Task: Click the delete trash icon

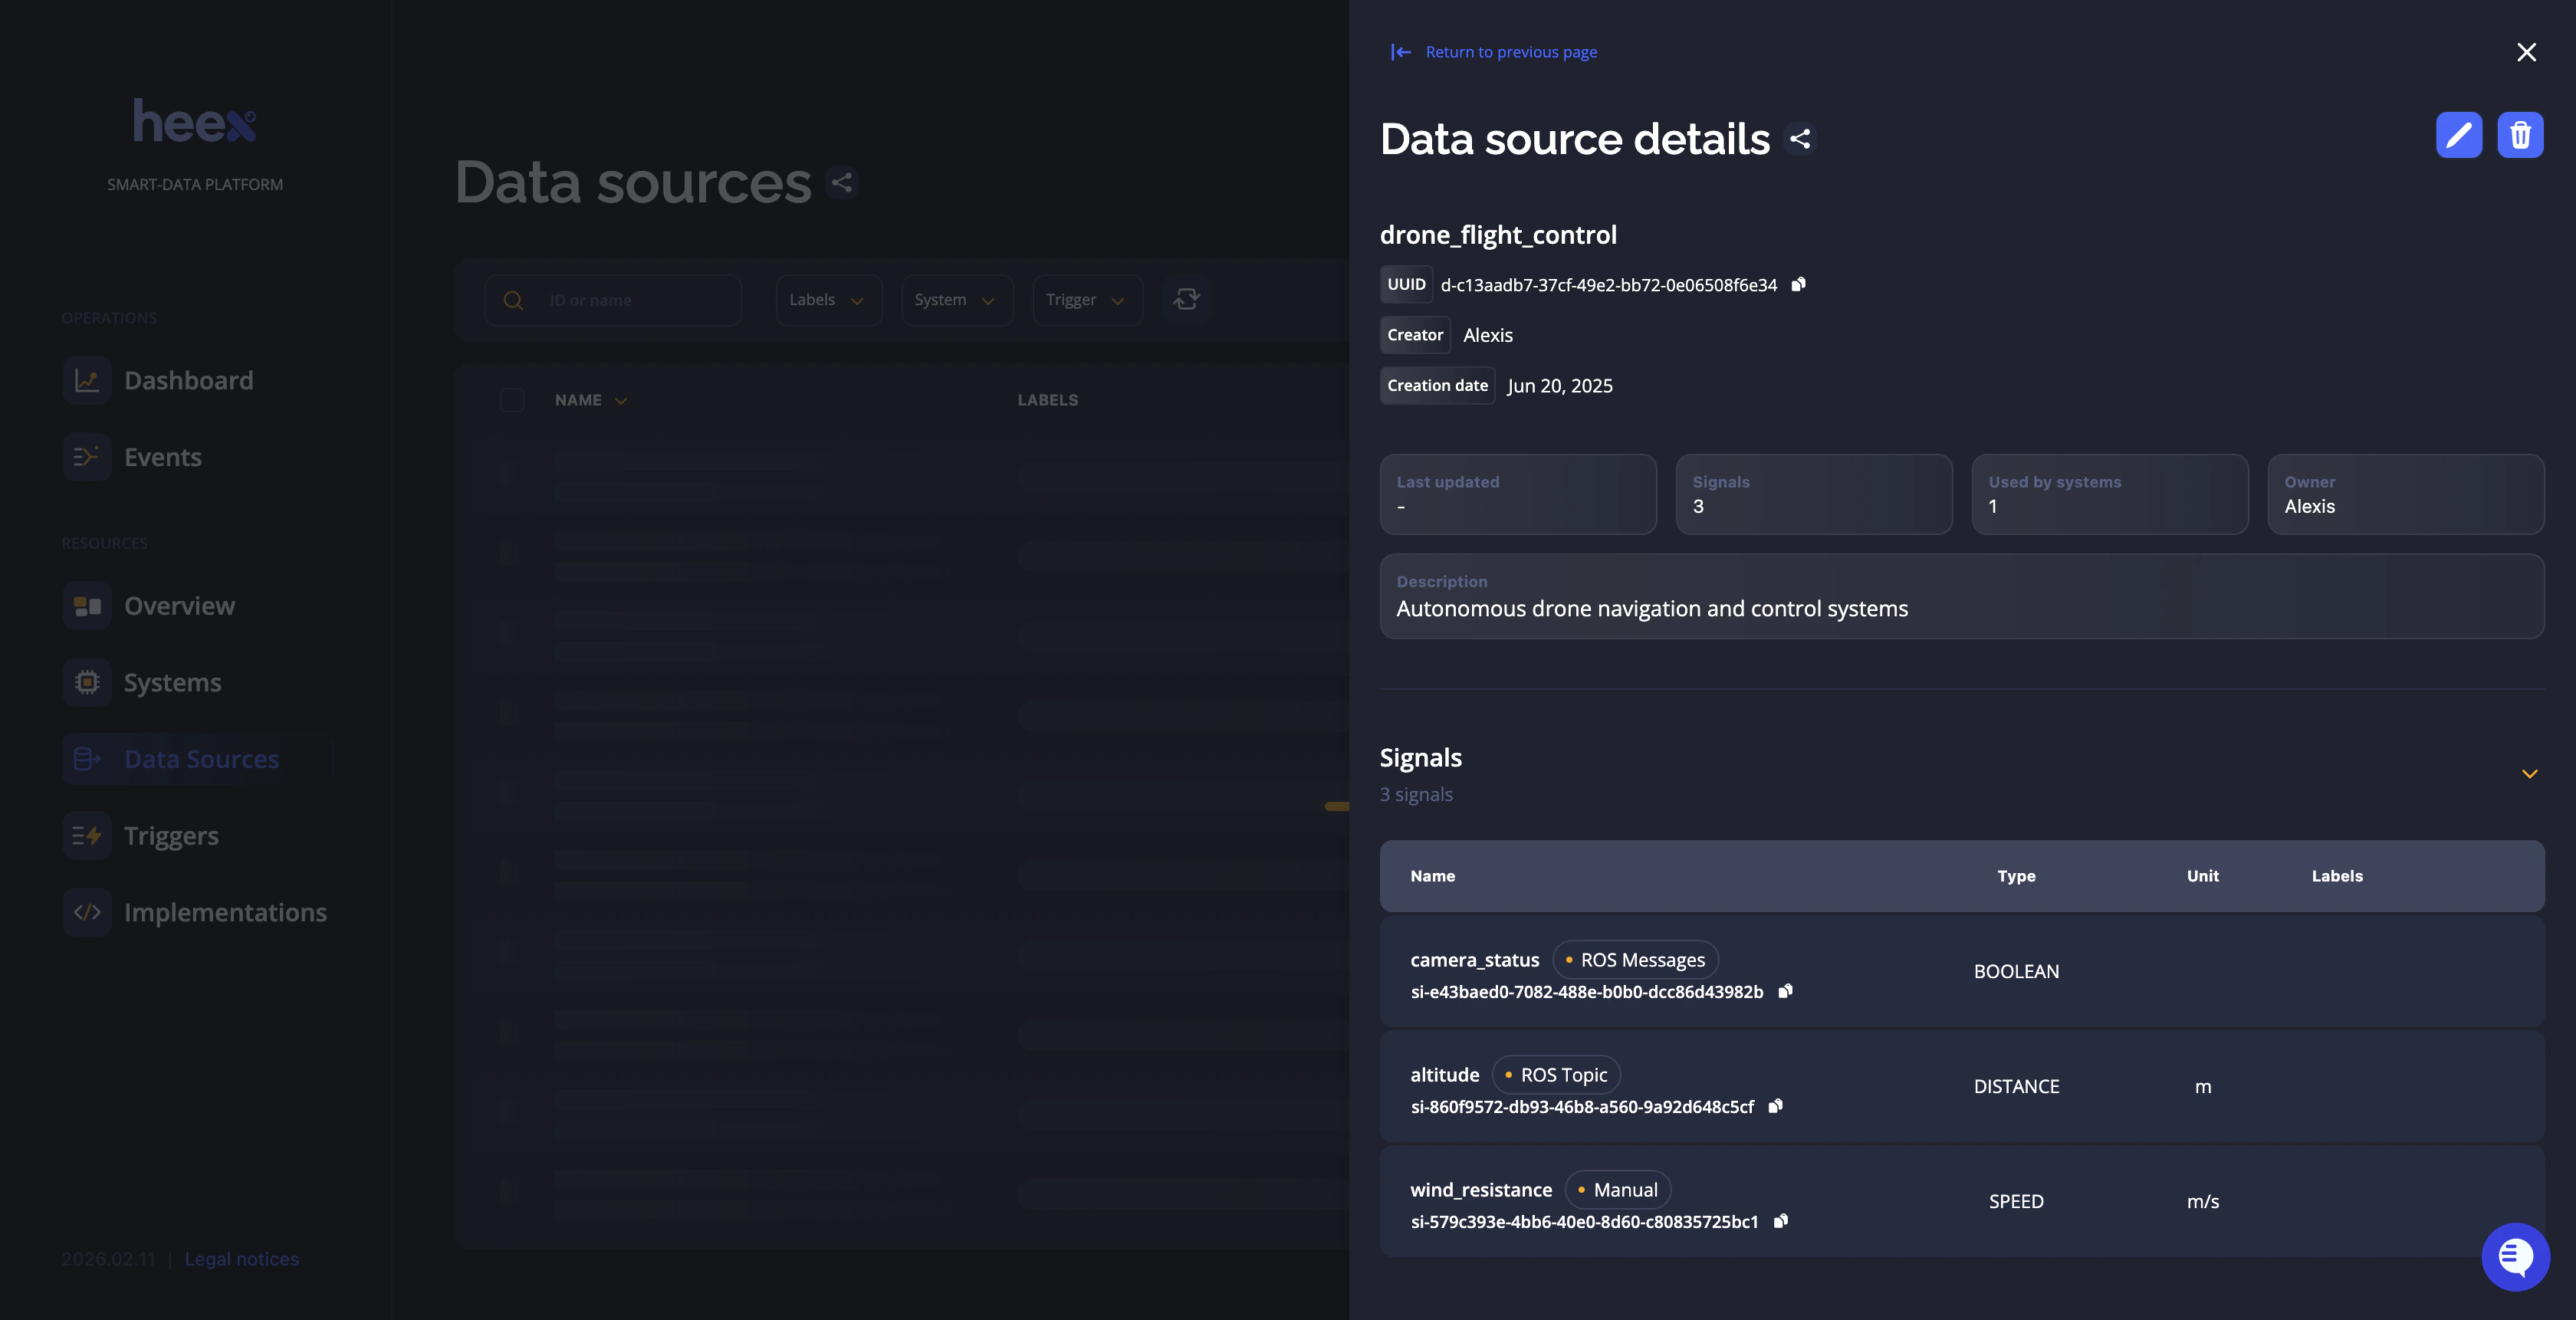Action: (x=2521, y=135)
